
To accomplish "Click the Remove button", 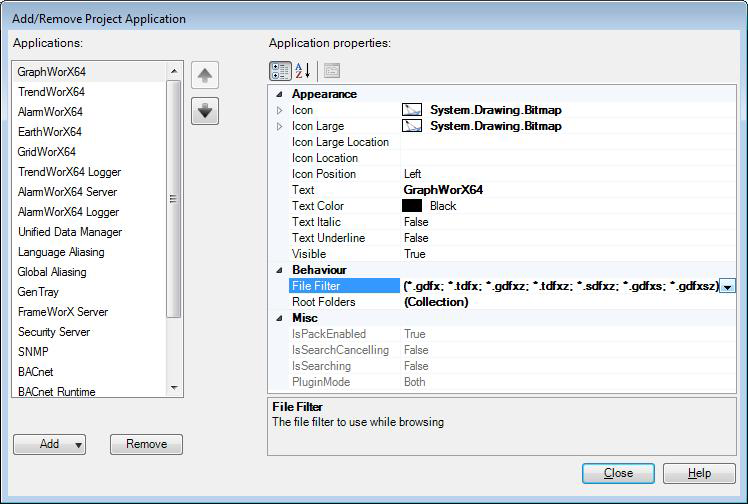I will coord(146,444).
